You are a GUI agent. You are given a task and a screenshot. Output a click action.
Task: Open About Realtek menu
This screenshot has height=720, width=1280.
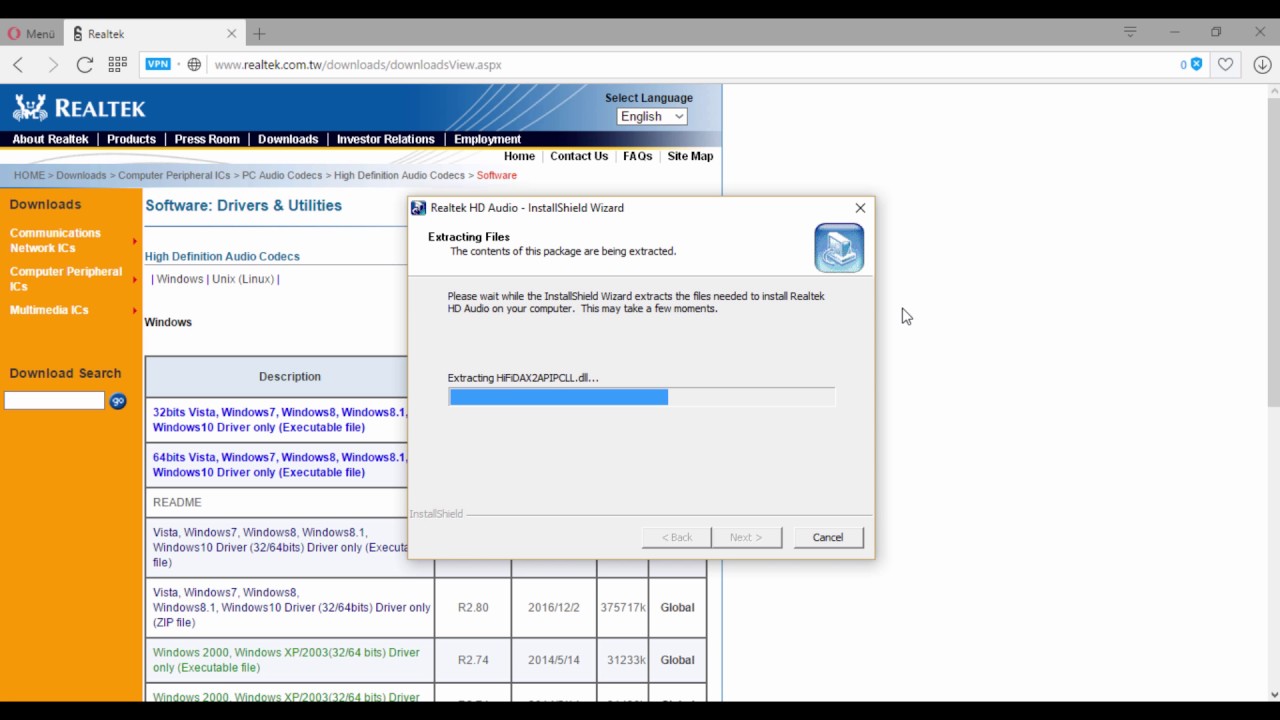pos(50,139)
